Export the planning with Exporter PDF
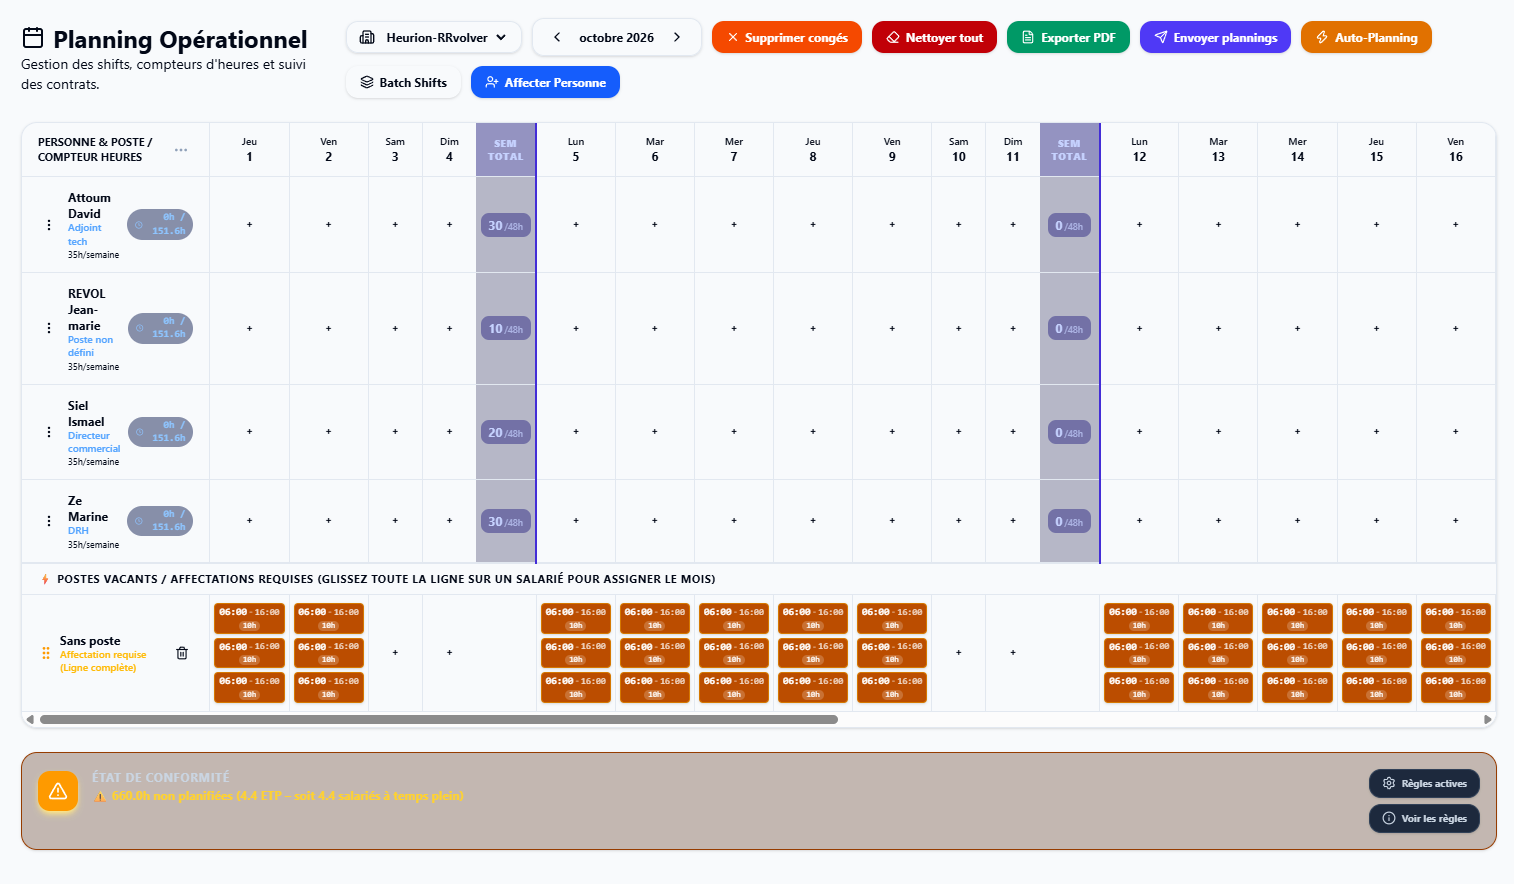The height and width of the screenshot is (884, 1514). [1068, 38]
